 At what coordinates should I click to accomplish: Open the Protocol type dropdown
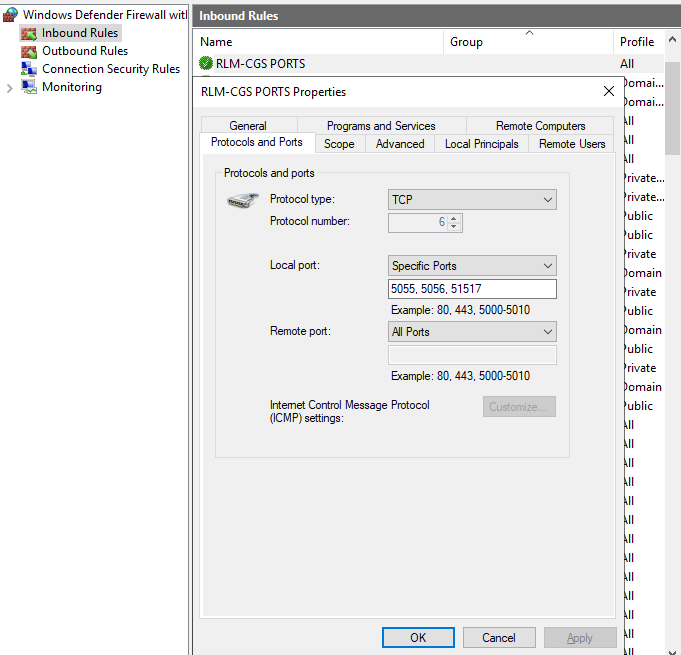[x=472, y=200]
